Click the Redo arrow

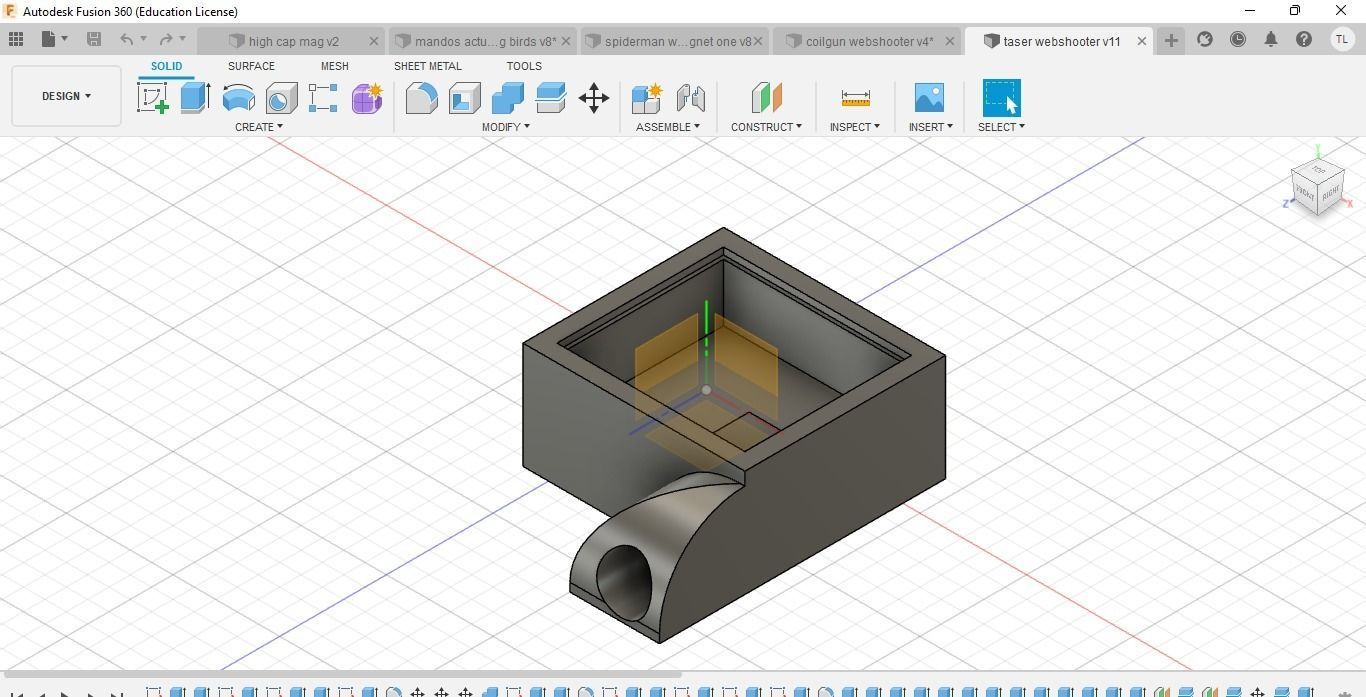coord(166,39)
